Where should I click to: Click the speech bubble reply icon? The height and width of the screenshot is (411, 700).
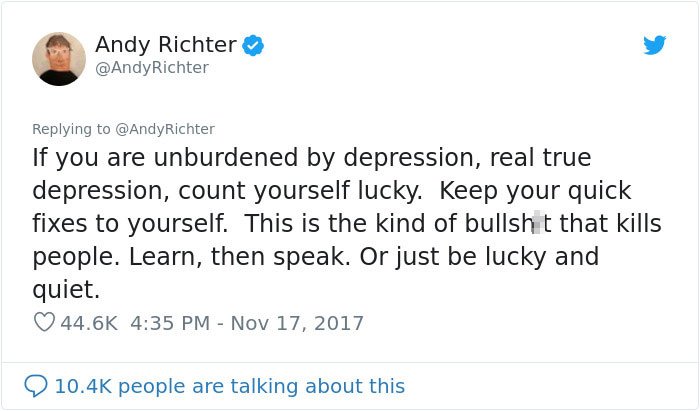(x=35, y=386)
